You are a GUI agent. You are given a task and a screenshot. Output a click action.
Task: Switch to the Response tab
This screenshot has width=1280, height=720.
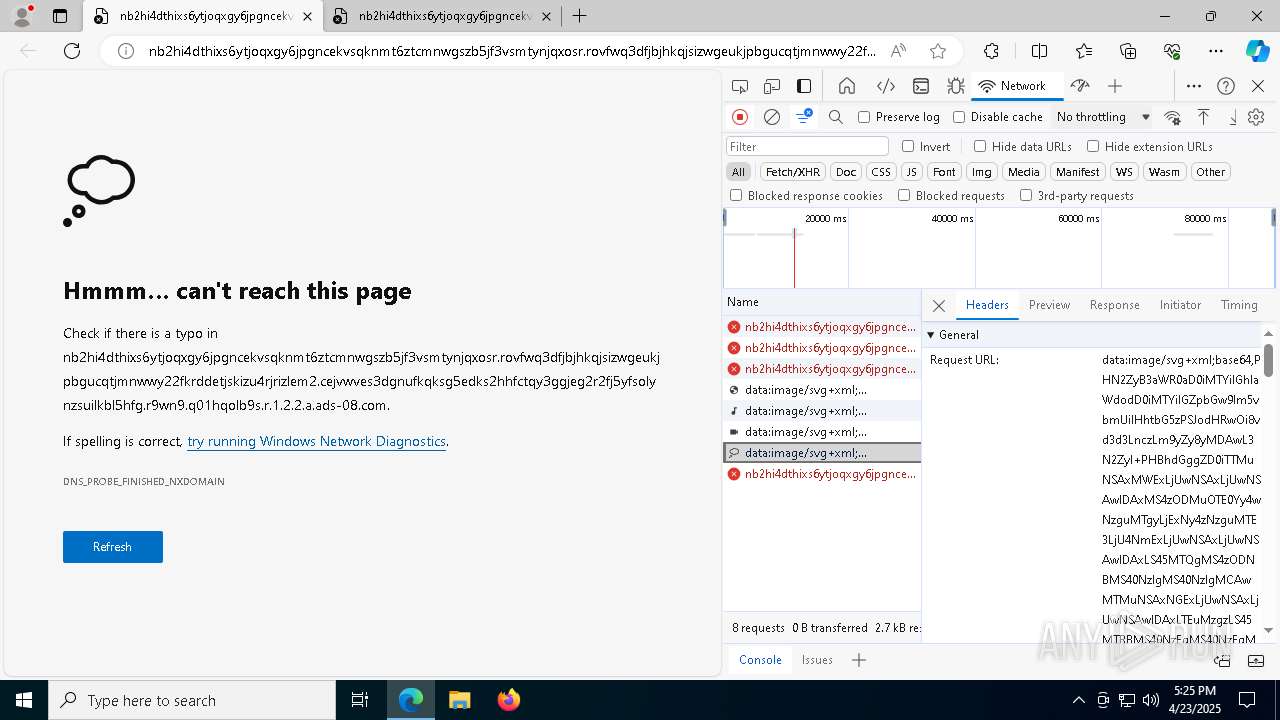[1114, 305]
